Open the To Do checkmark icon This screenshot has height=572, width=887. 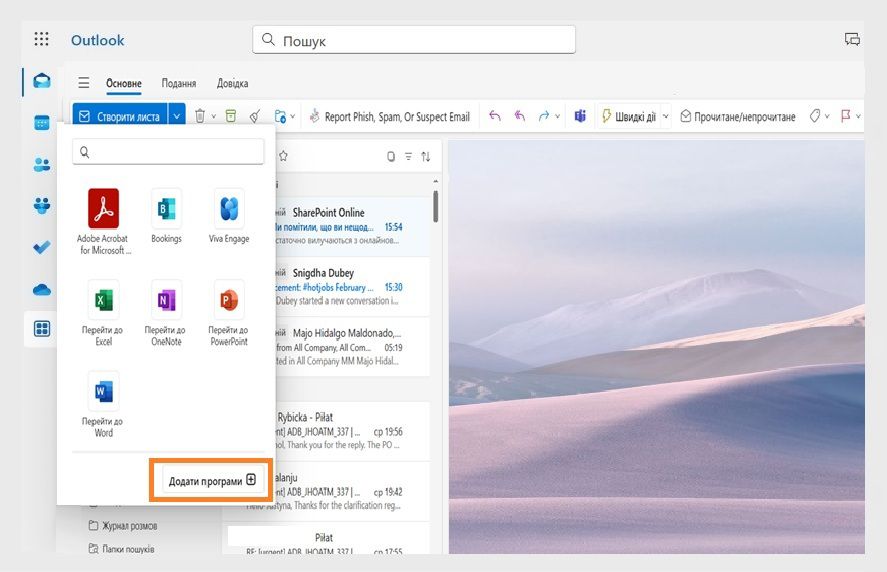pos(42,247)
